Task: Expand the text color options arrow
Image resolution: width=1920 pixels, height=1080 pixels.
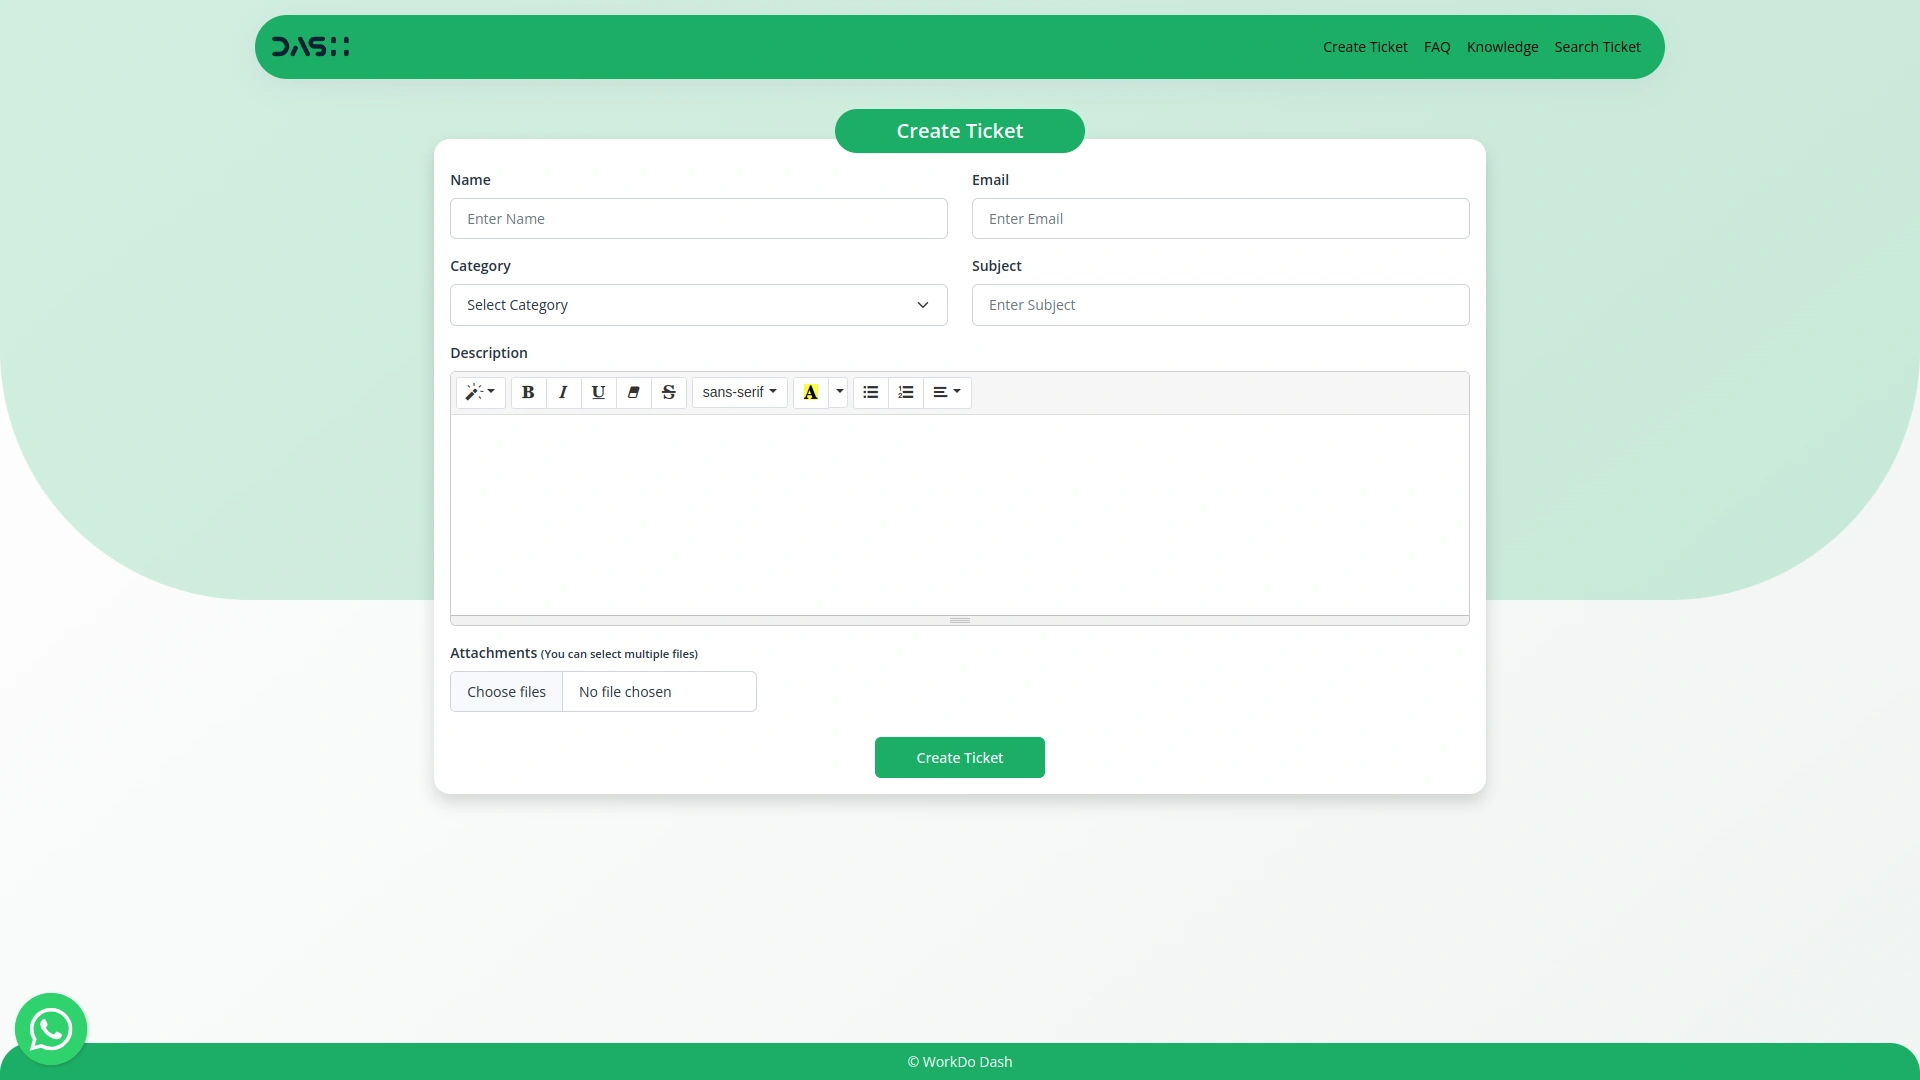Action: (840, 392)
